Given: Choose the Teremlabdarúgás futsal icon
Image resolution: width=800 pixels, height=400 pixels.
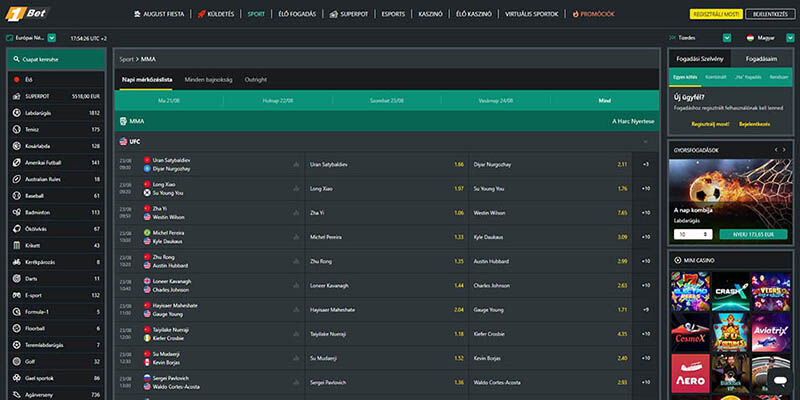Looking at the screenshot, I should [17, 345].
